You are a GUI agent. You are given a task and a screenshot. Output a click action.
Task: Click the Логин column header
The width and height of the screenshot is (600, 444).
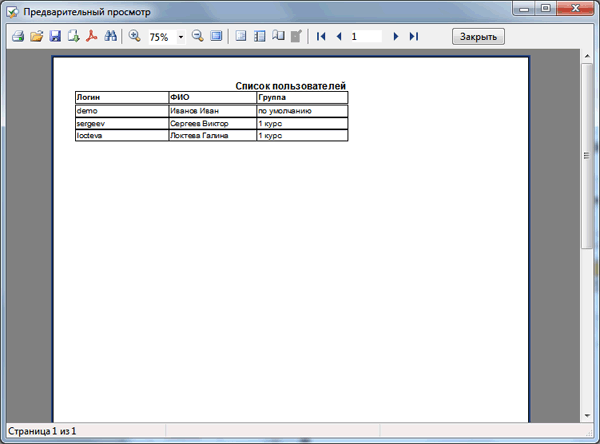click(x=122, y=97)
